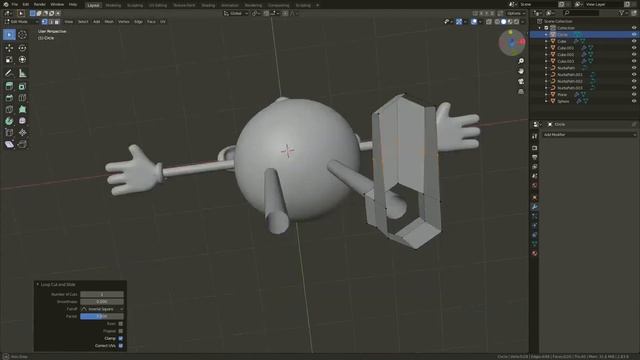The height and width of the screenshot is (360, 640).
Task: Enable vertex select mode
Action: [x=44, y=22]
